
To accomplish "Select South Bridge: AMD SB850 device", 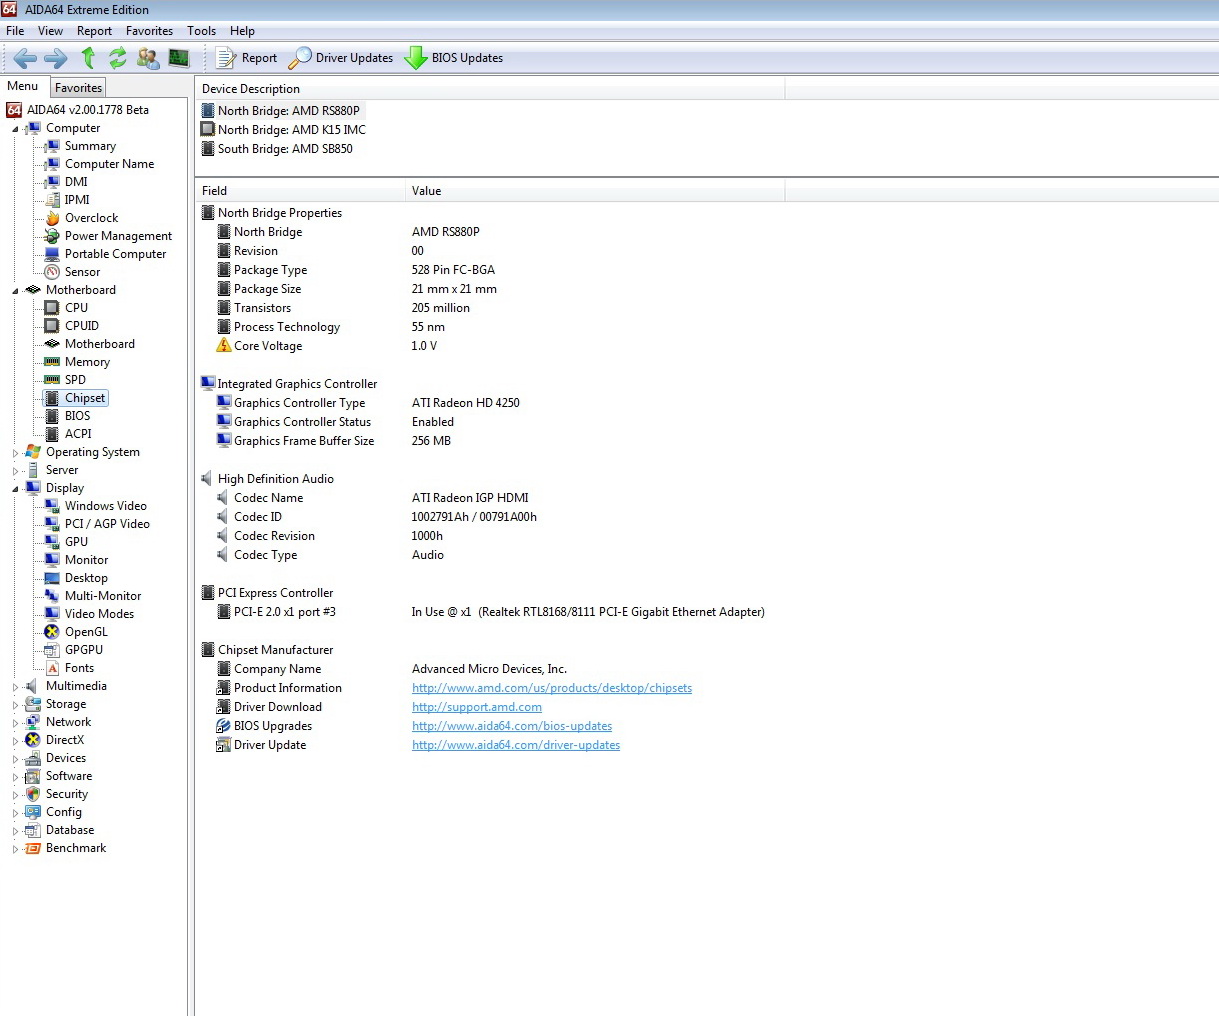I will (x=277, y=149).
